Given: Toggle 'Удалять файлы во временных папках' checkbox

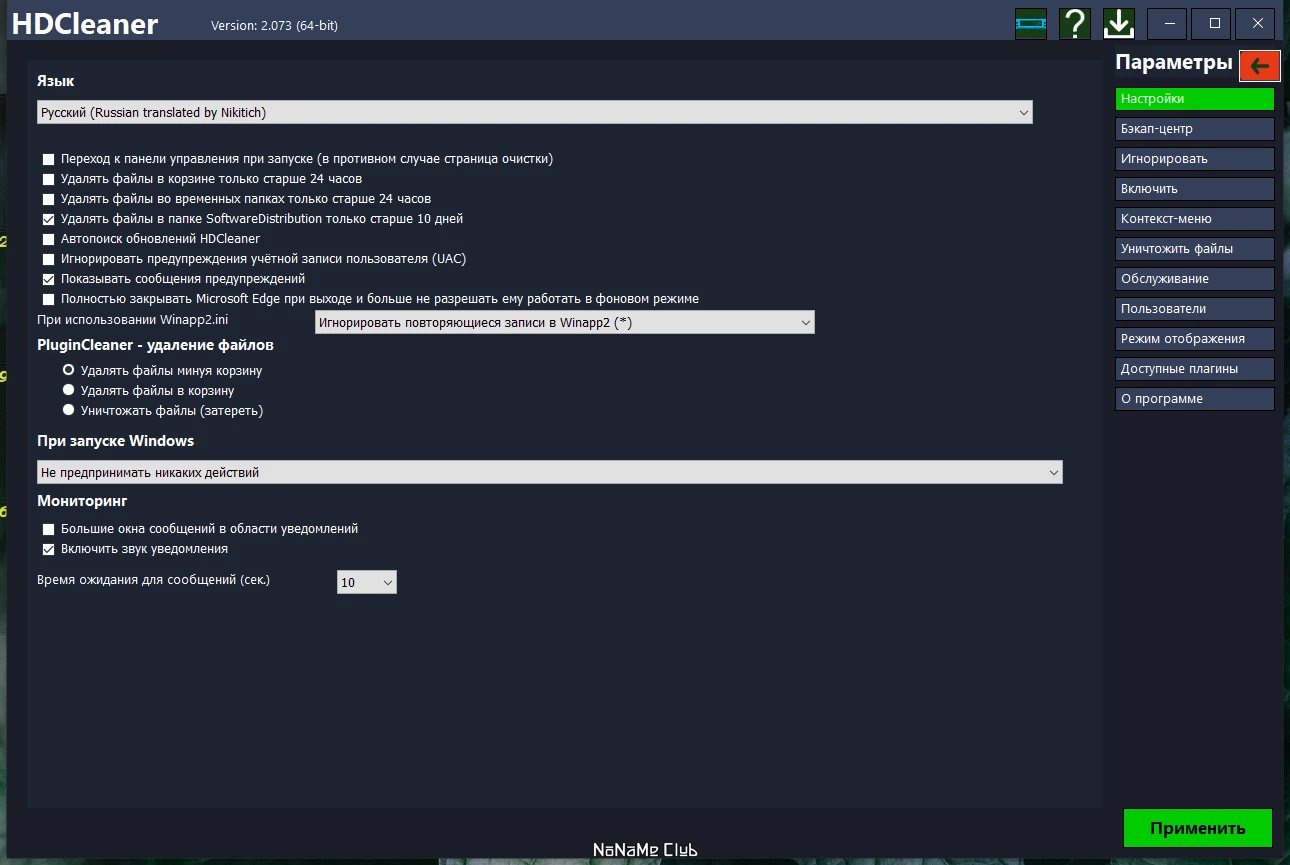Looking at the screenshot, I should [x=49, y=199].
